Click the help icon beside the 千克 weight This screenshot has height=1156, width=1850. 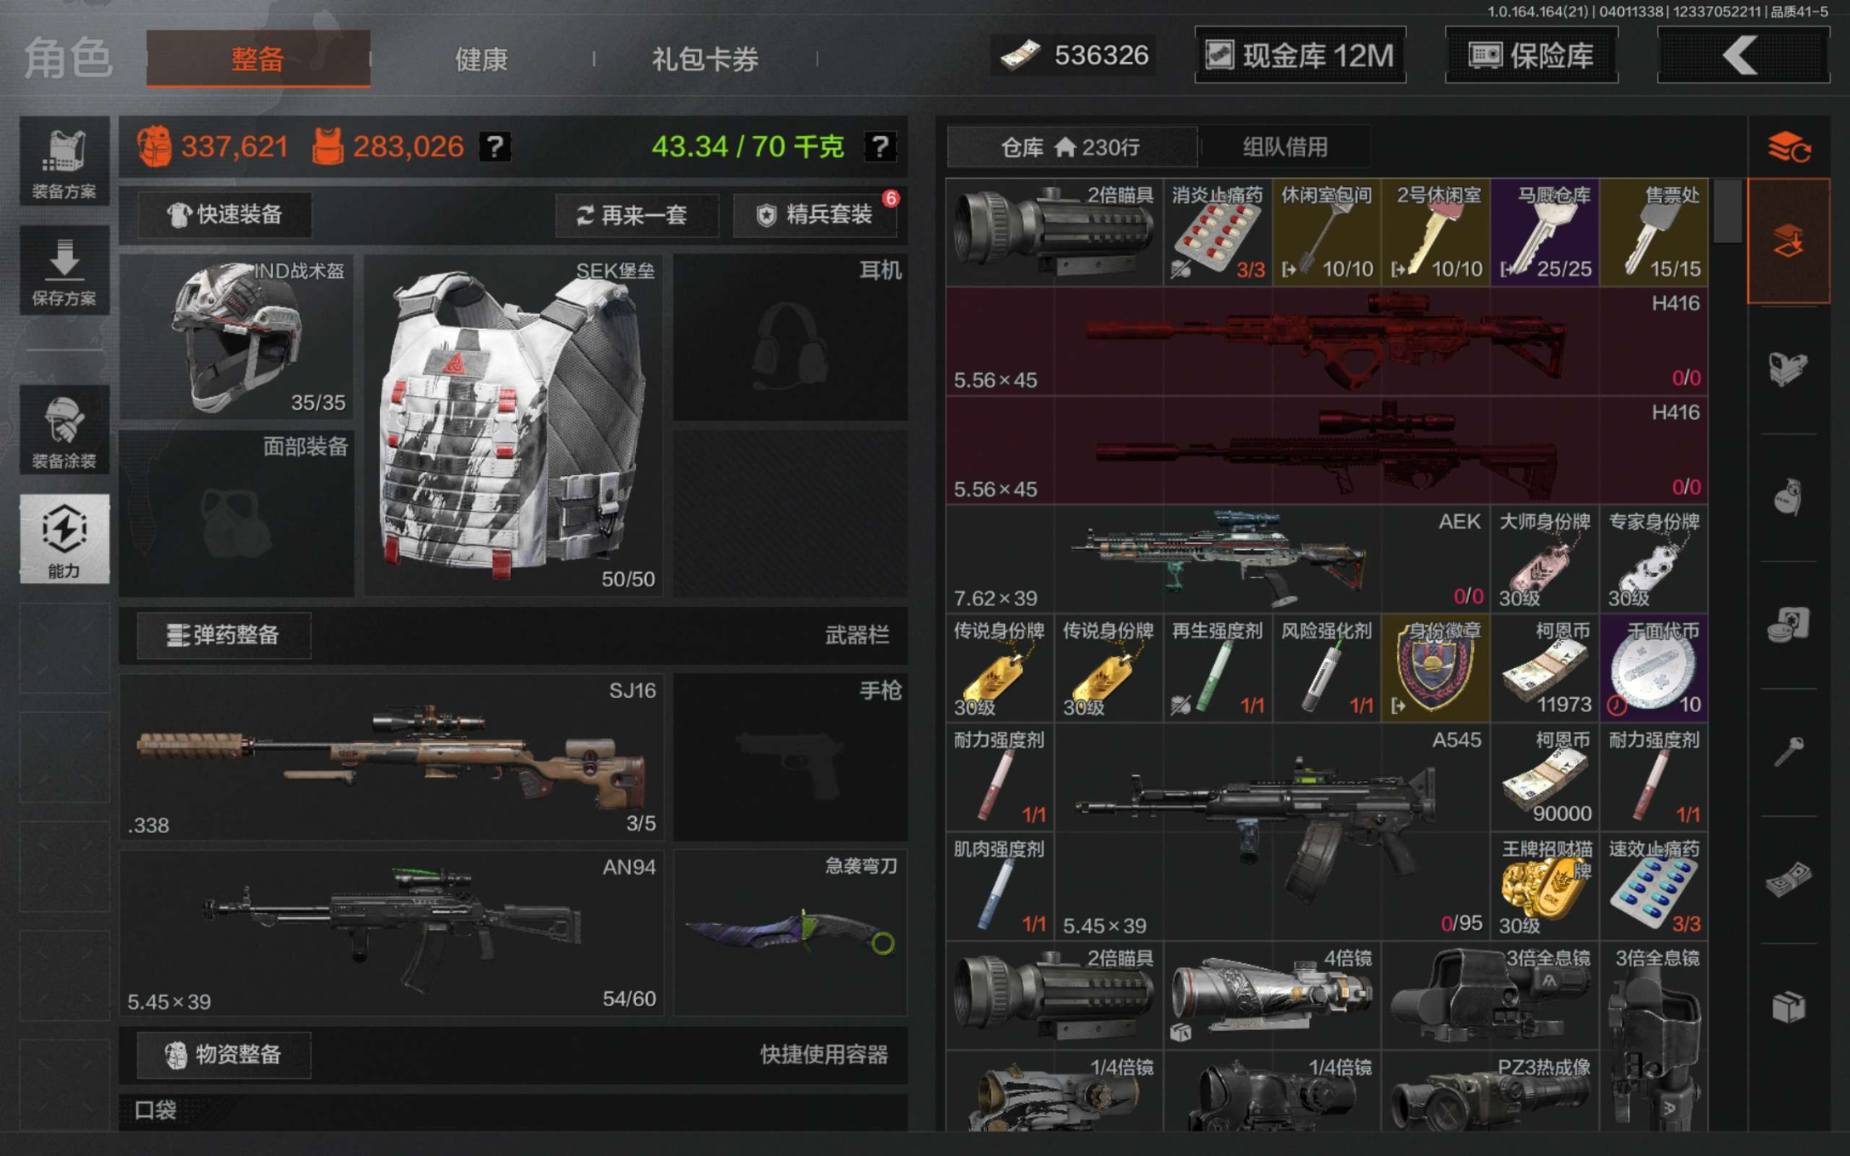[x=880, y=147]
